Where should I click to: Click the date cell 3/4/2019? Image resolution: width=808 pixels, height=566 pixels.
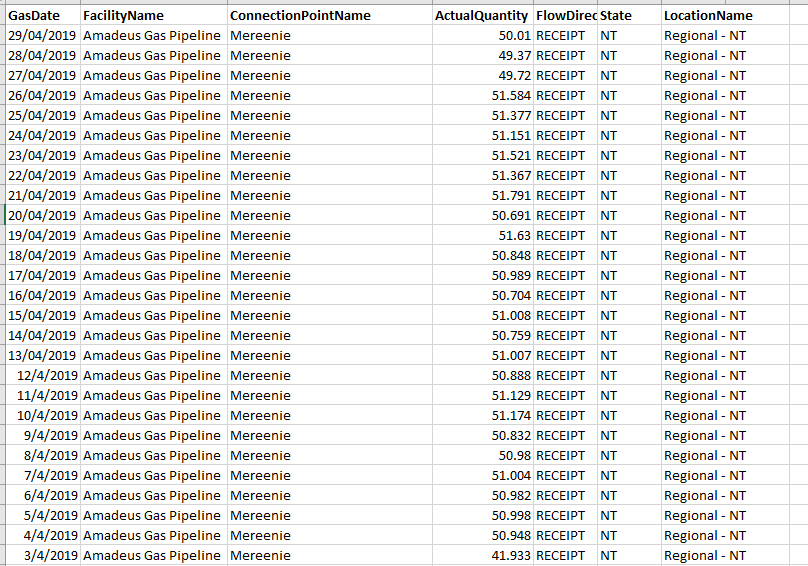click(x=43, y=556)
